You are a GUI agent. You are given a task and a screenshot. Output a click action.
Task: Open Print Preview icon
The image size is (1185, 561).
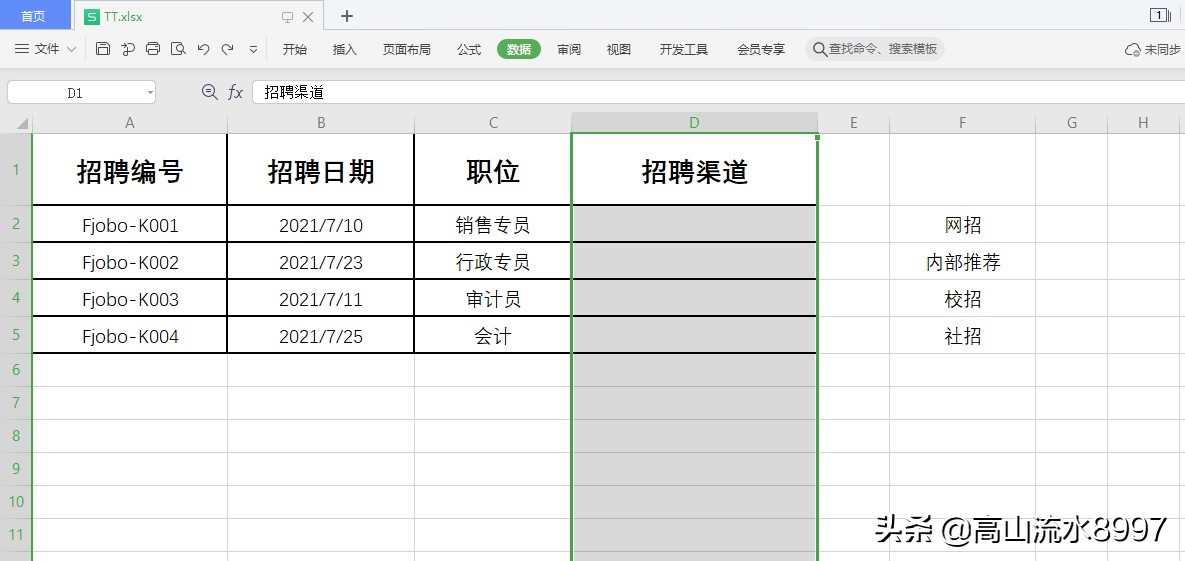[178, 49]
